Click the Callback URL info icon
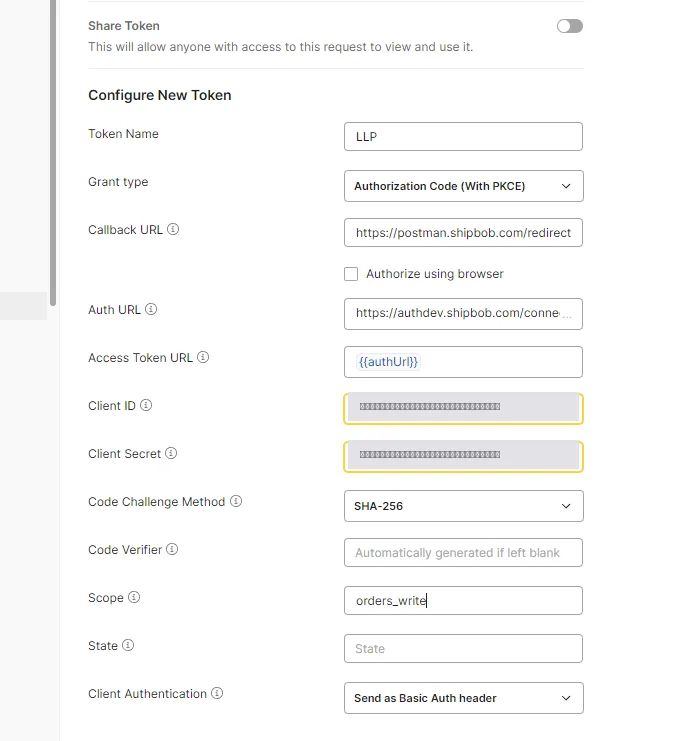Viewport: 700px width, 741px height. 173,229
